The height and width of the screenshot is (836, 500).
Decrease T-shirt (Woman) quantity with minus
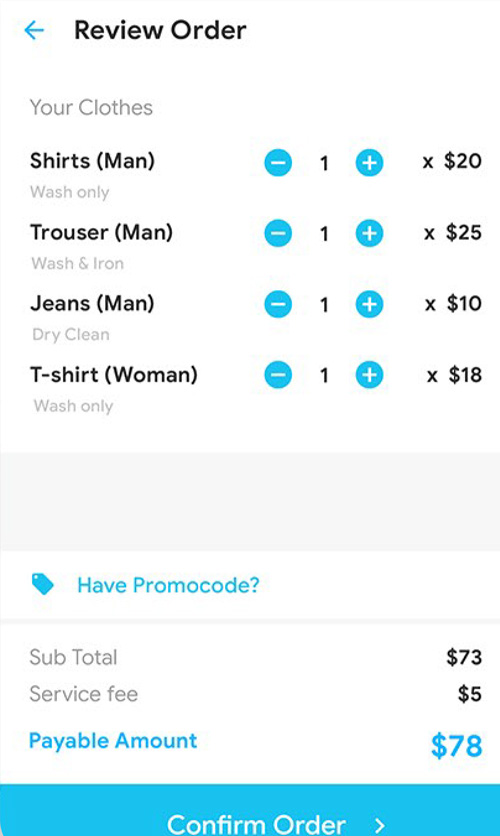(278, 375)
